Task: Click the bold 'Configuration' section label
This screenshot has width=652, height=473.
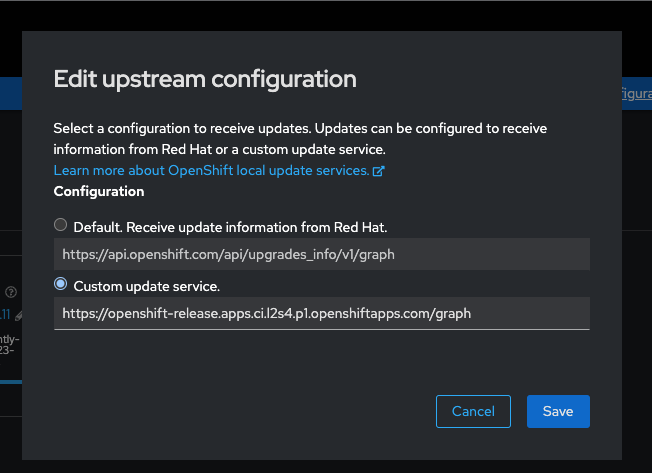Action: tap(99, 191)
